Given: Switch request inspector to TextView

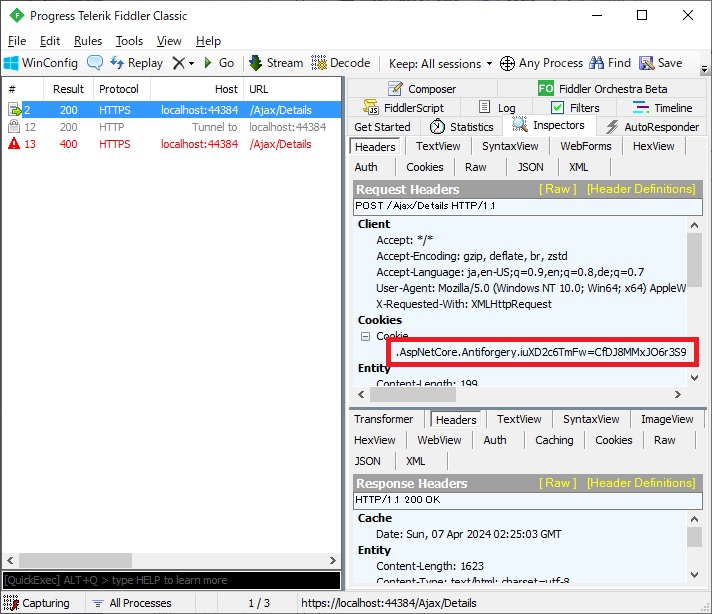Looking at the screenshot, I should (x=438, y=146).
